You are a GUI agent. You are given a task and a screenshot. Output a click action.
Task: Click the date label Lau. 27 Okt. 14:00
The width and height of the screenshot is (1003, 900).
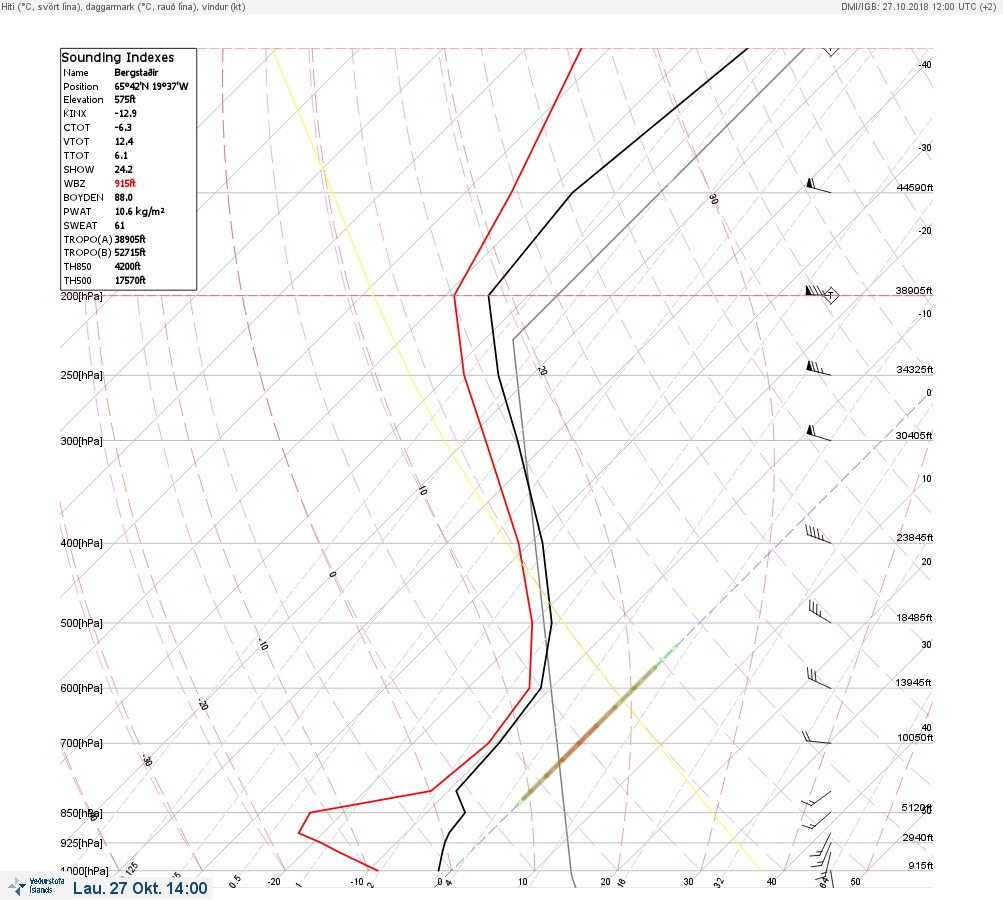point(140,888)
